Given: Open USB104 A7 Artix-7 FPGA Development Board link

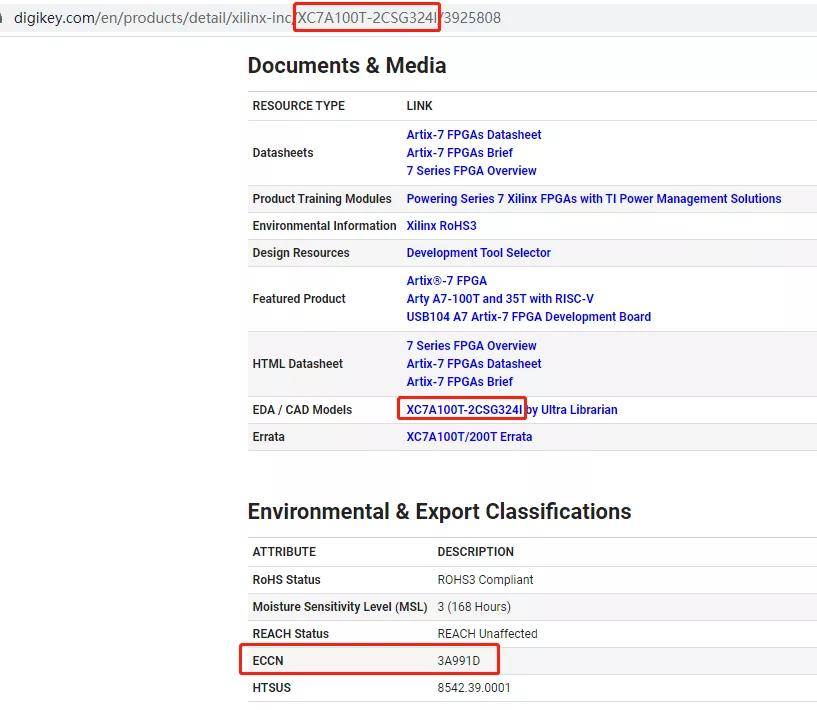Looking at the screenshot, I should pos(528,317).
